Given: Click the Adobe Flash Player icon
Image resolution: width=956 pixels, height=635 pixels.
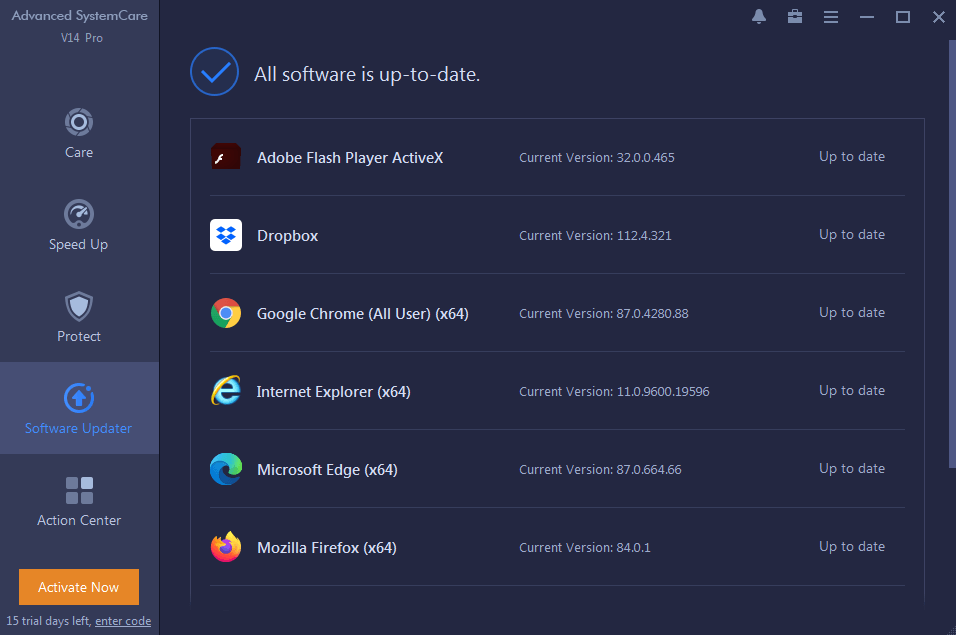Looking at the screenshot, I should (226, 157).
